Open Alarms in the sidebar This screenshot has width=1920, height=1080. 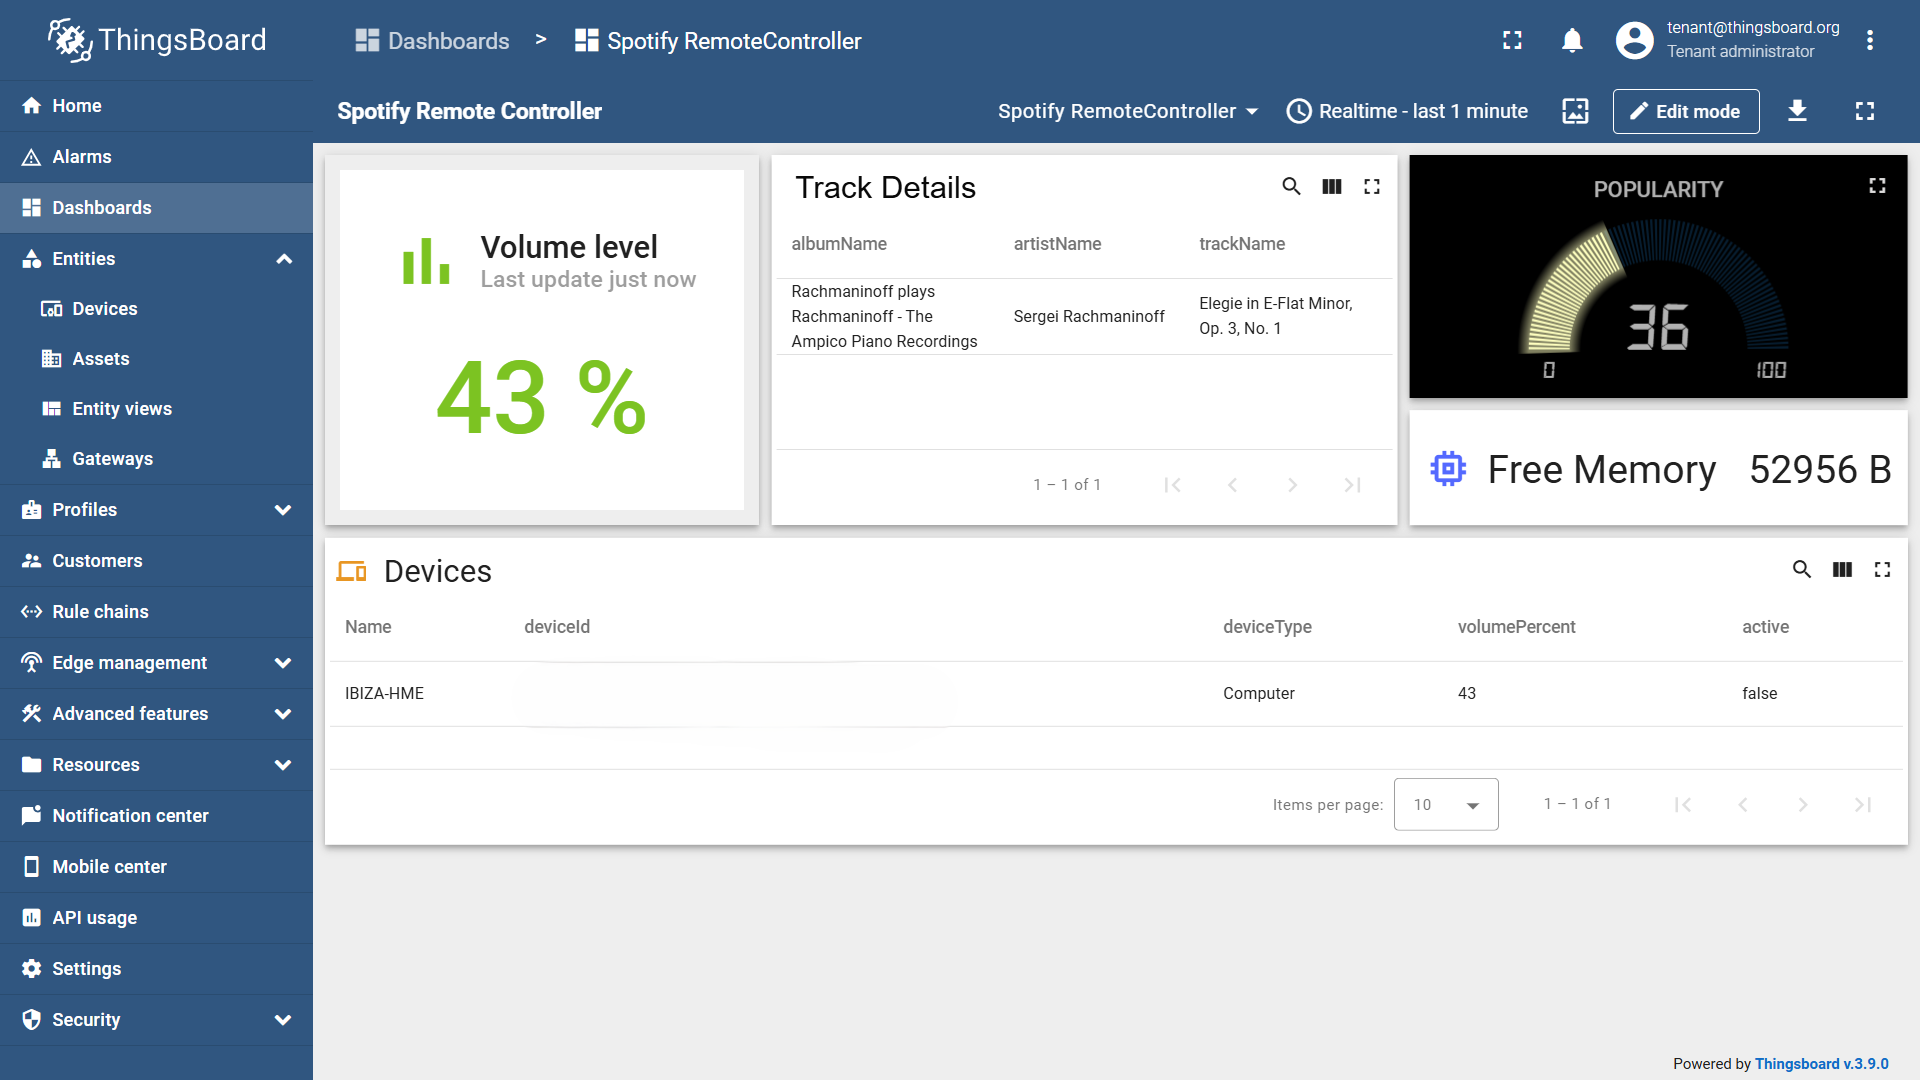(x=156, y=157)
